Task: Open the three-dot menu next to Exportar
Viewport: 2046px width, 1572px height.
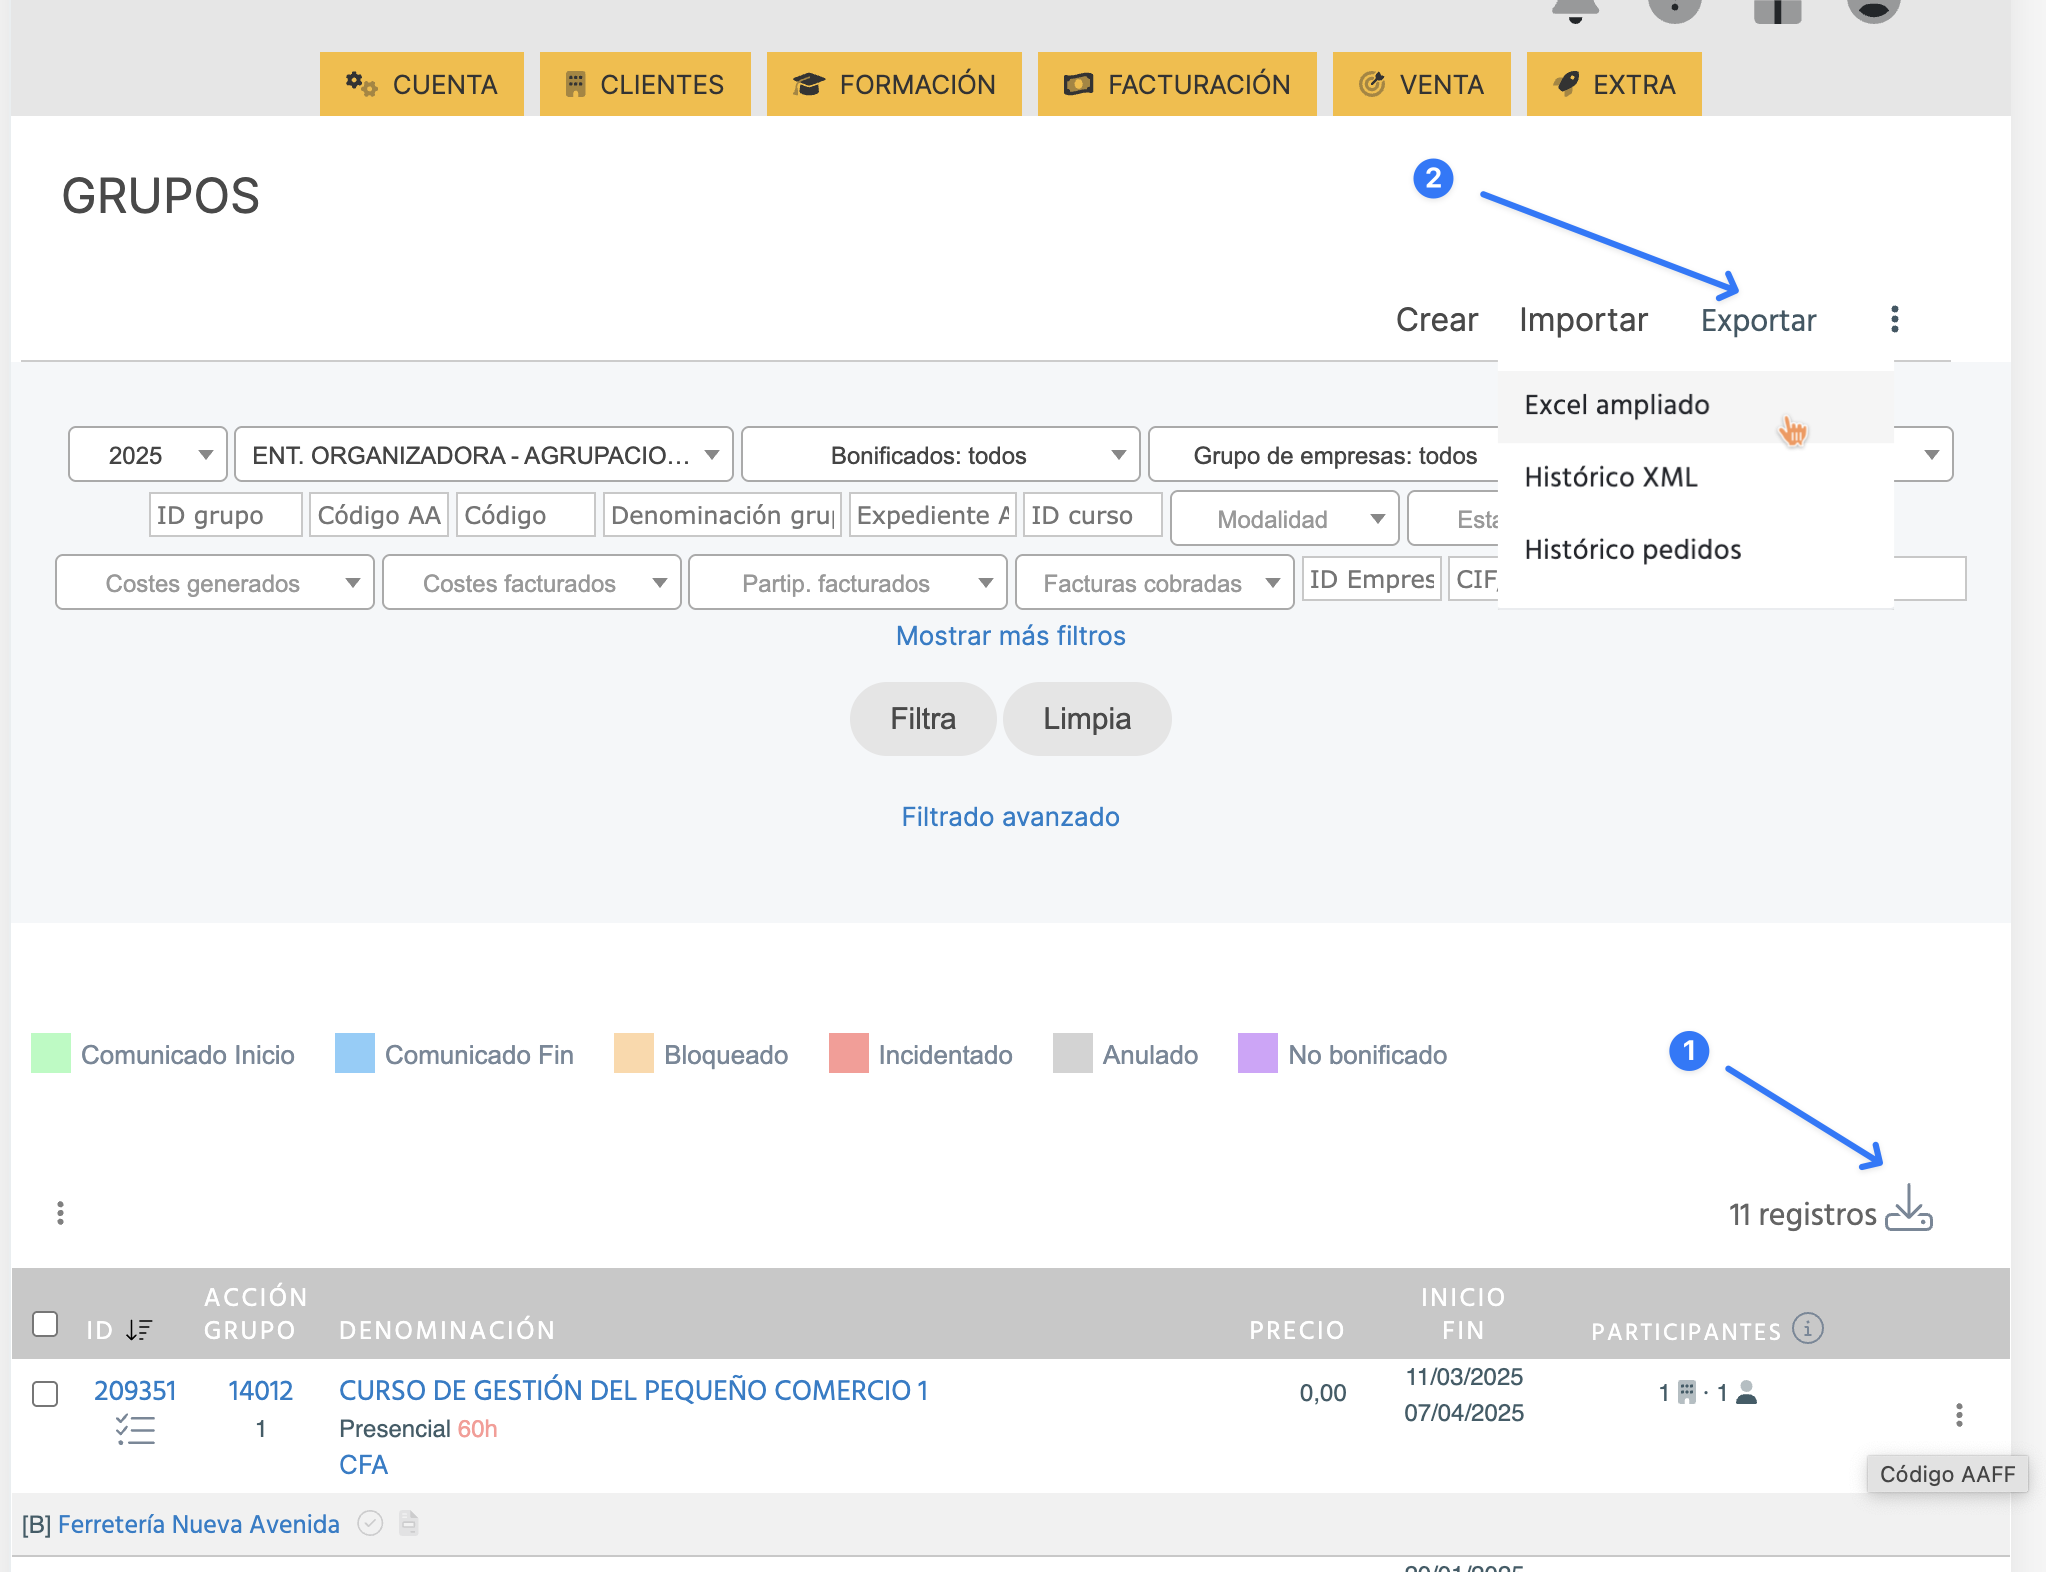Action: (x=1894, y=320)
